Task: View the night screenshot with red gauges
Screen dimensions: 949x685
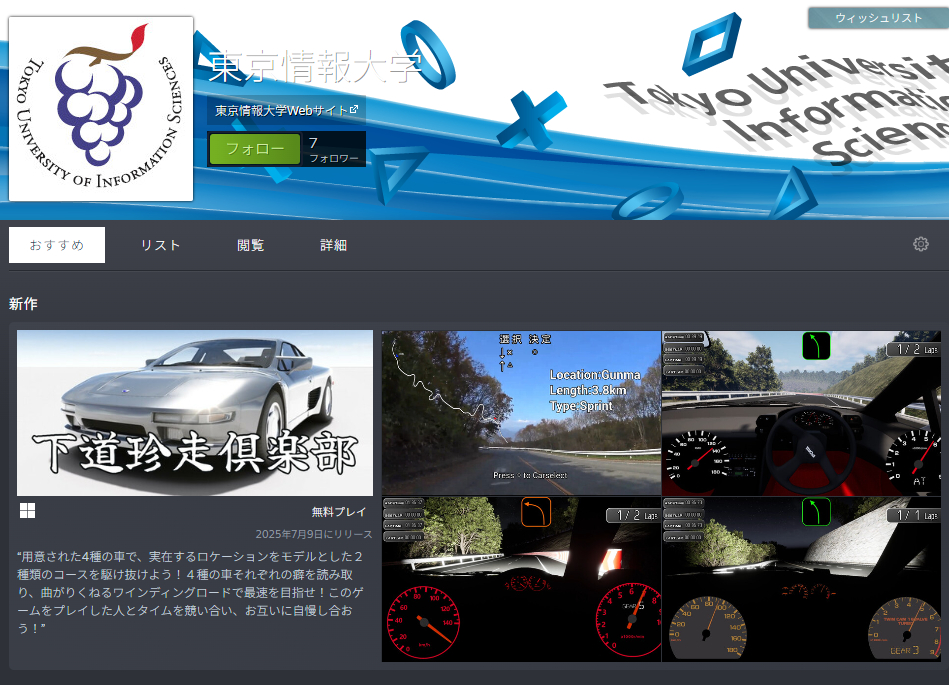Action: coord(521,579)
